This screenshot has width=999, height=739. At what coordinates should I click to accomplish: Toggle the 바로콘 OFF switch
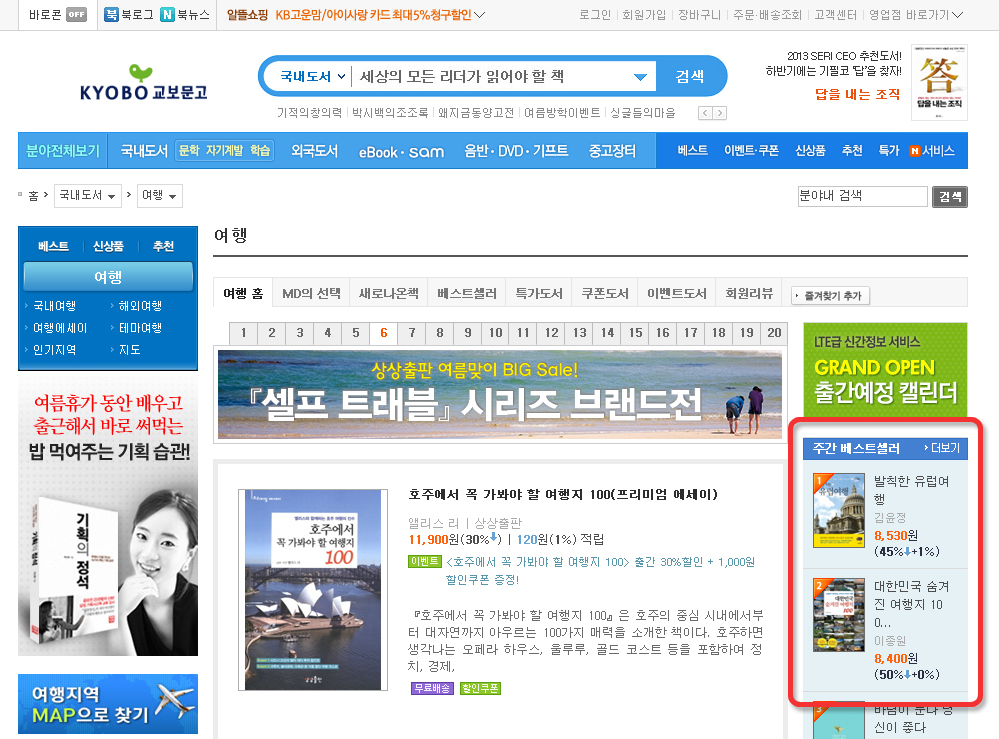(x=76, y=14)
